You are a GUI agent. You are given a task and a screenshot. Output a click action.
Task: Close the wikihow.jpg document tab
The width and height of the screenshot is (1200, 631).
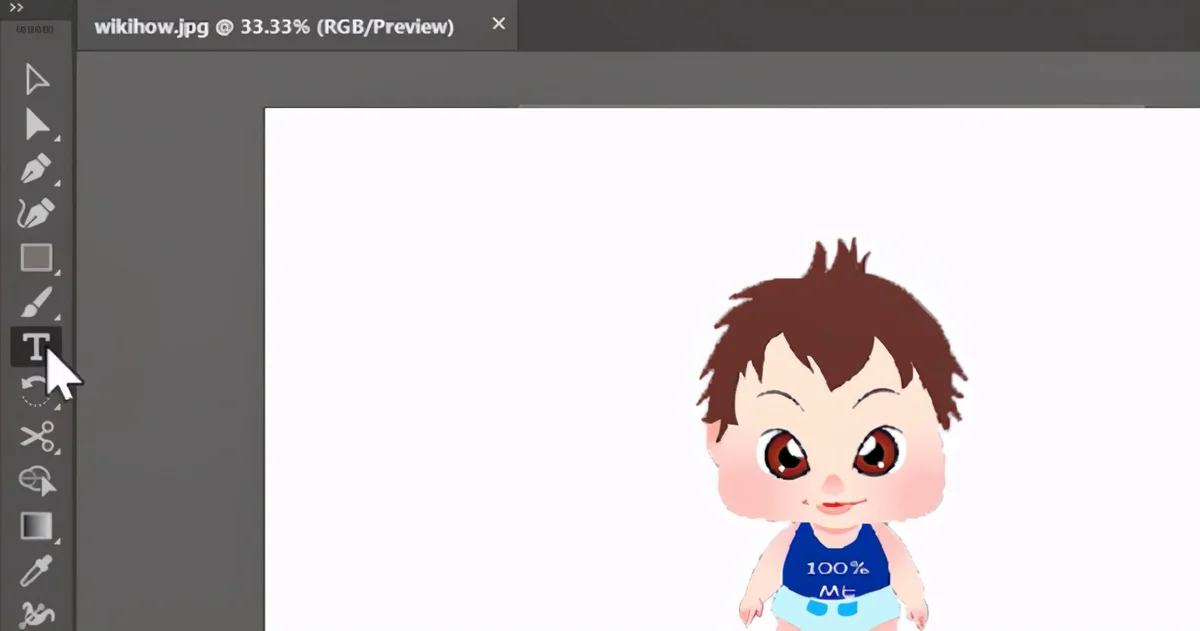(x=499, y=24)
